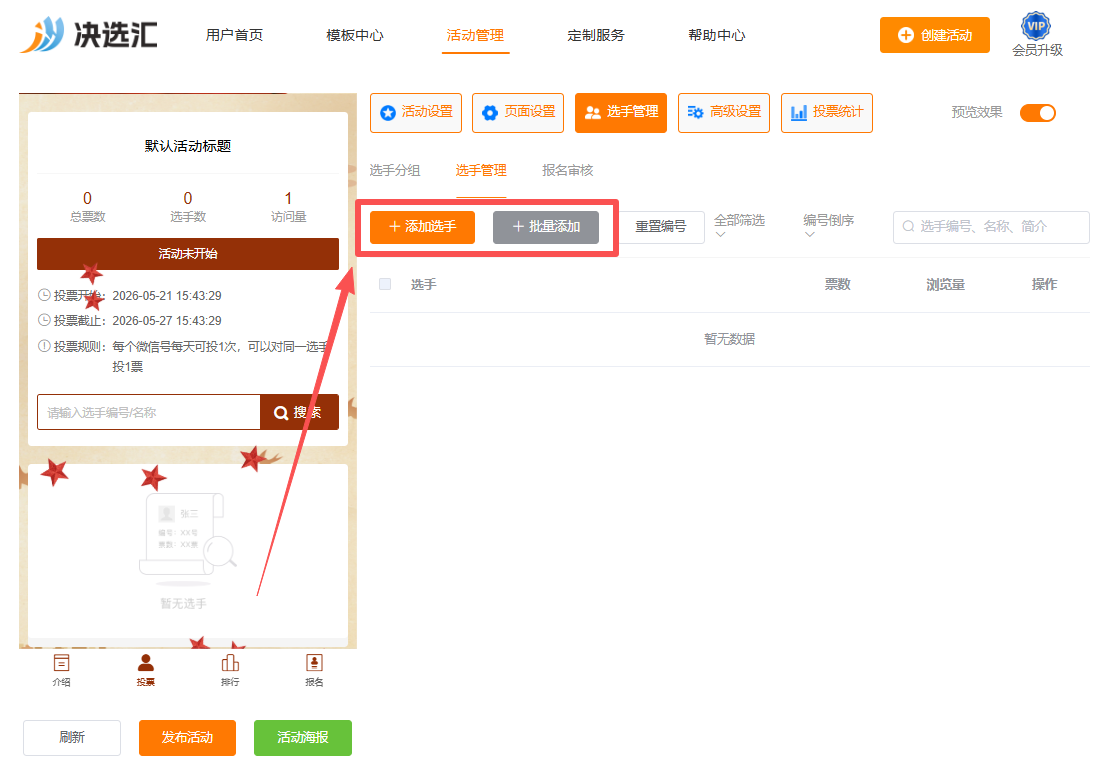Expand the 编号倒序 sort dropdown

828,226
